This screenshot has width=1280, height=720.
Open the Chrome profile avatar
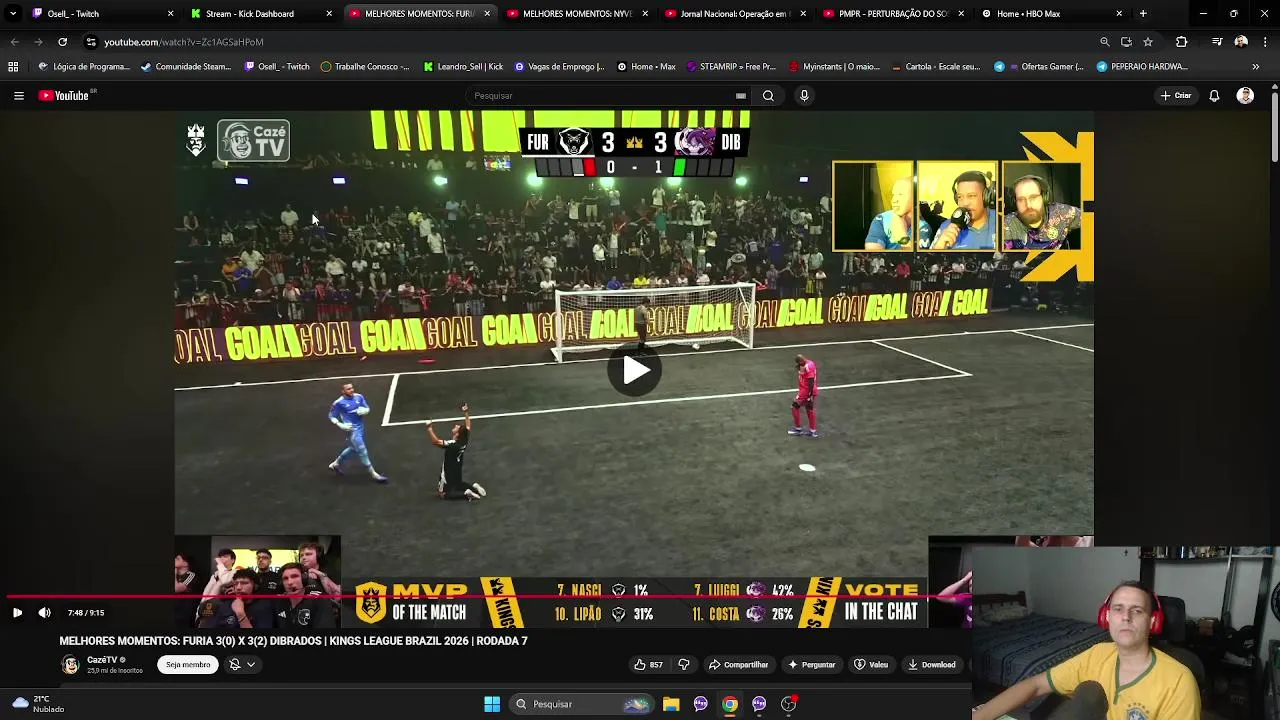pos(1241,42)
